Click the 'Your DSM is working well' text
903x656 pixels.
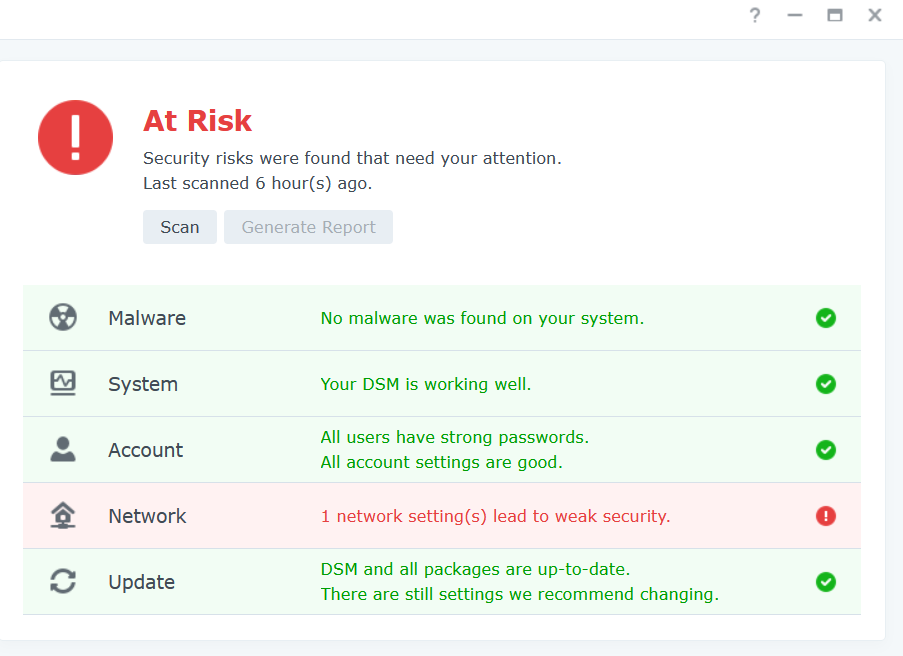pyautogui.click(x=425, y=384)
